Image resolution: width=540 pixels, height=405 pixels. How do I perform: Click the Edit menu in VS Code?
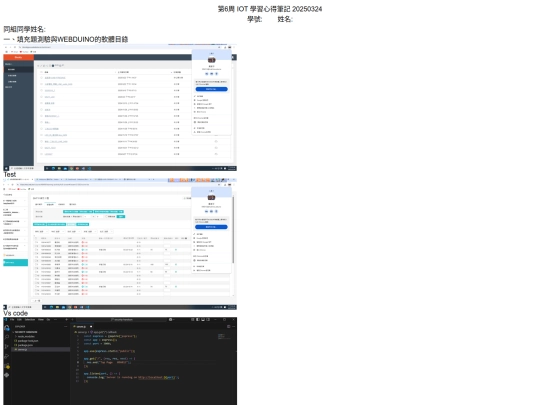point(19,320)
